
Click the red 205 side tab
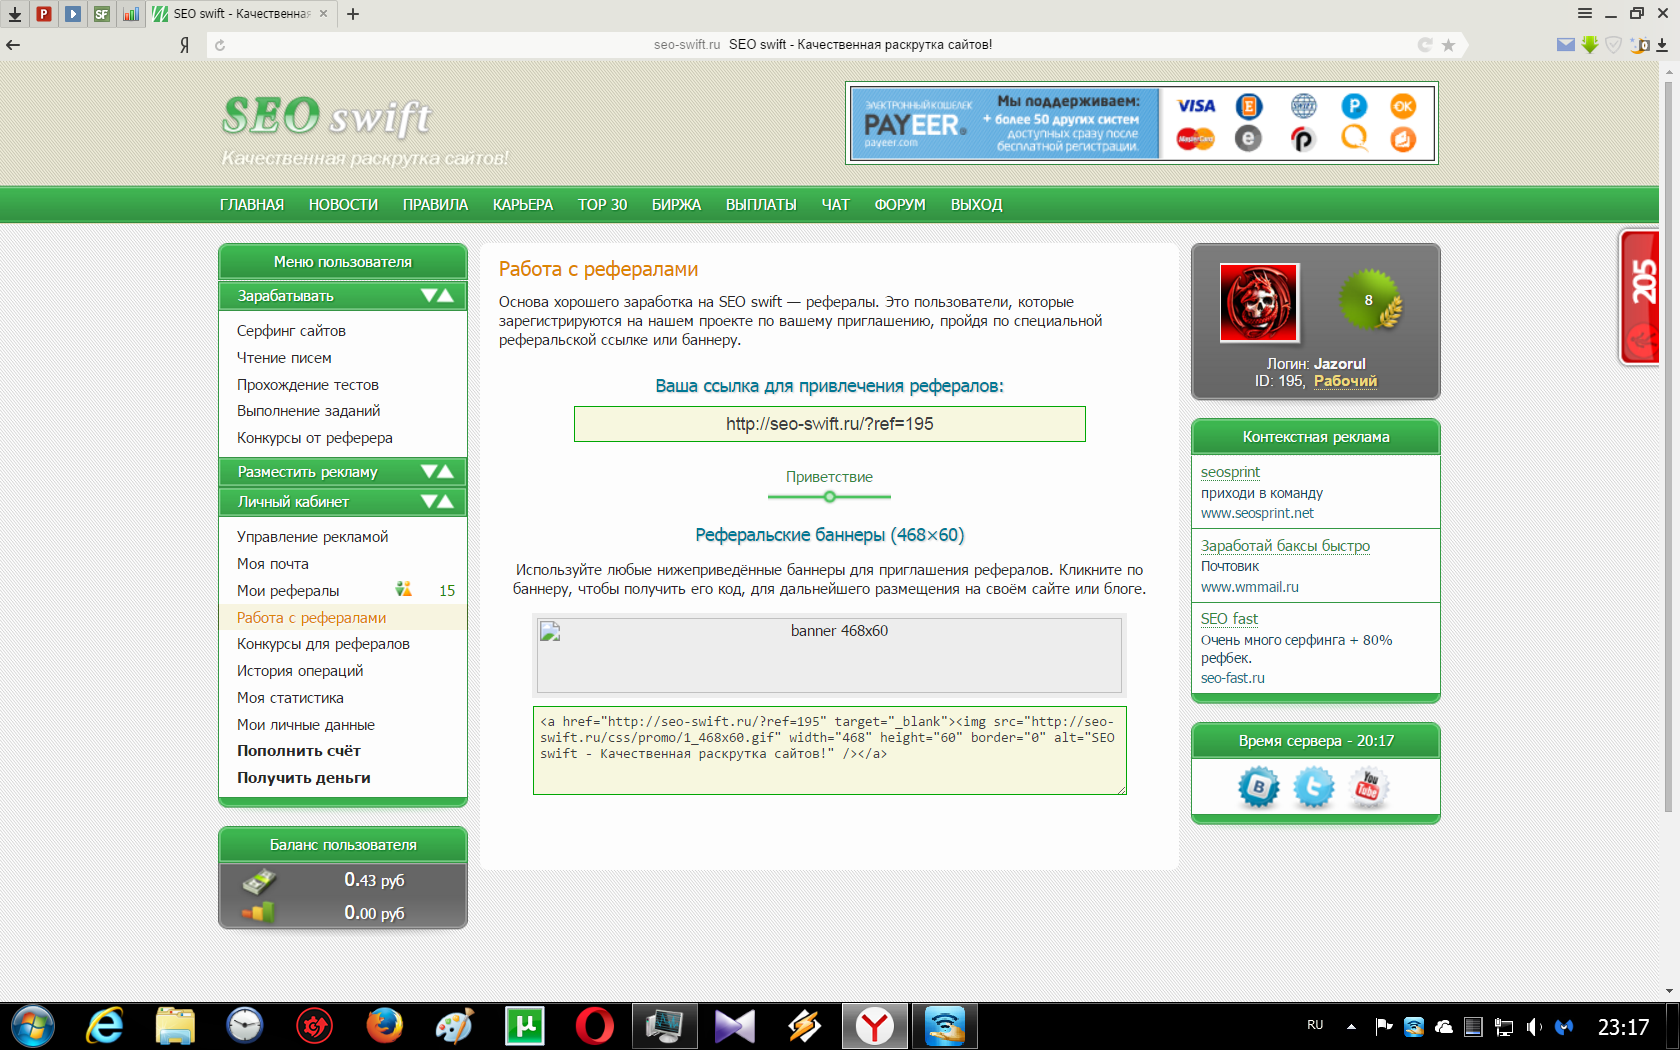point(1640,297)
